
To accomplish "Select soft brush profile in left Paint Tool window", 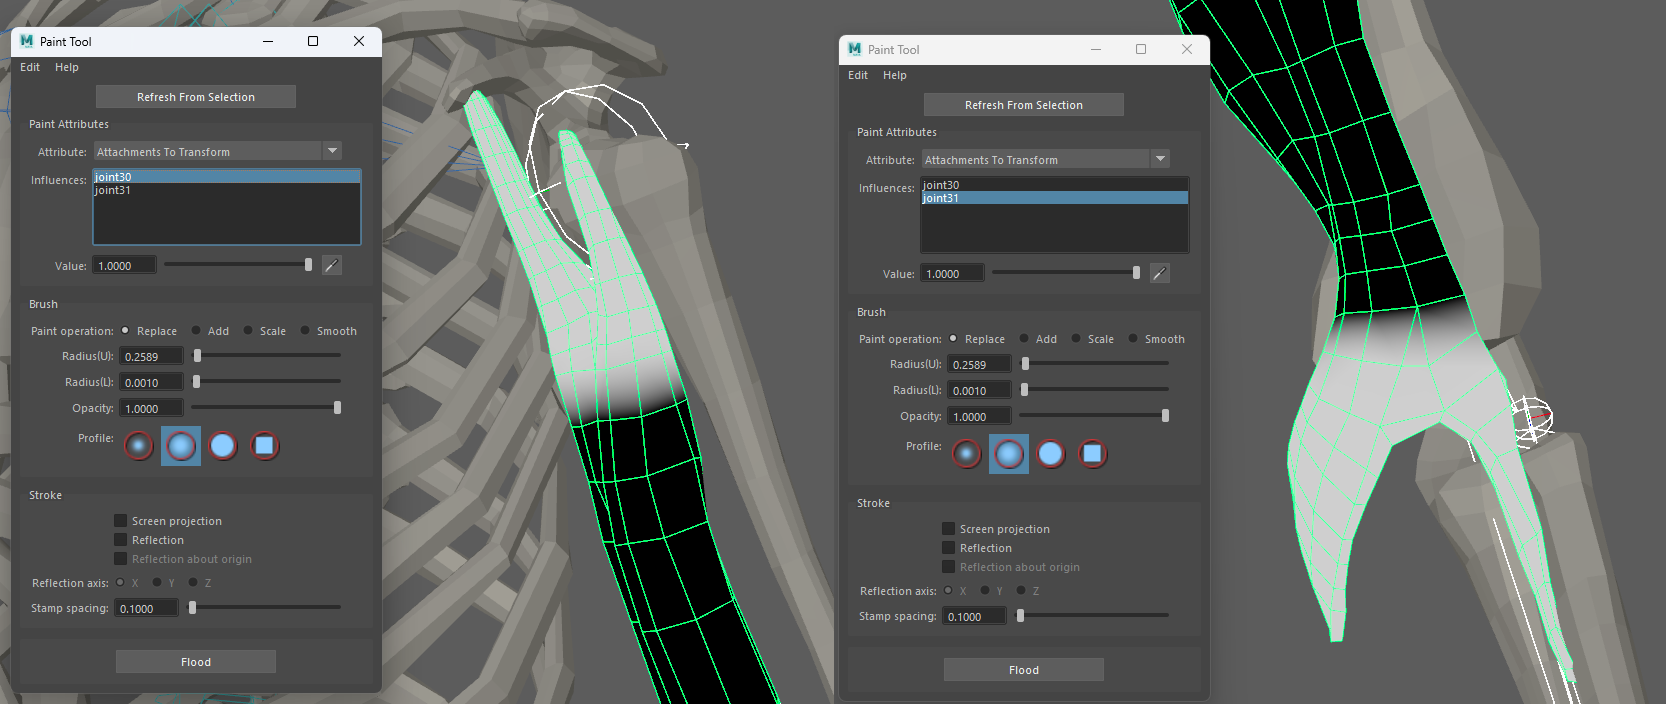I will [181, 446].
